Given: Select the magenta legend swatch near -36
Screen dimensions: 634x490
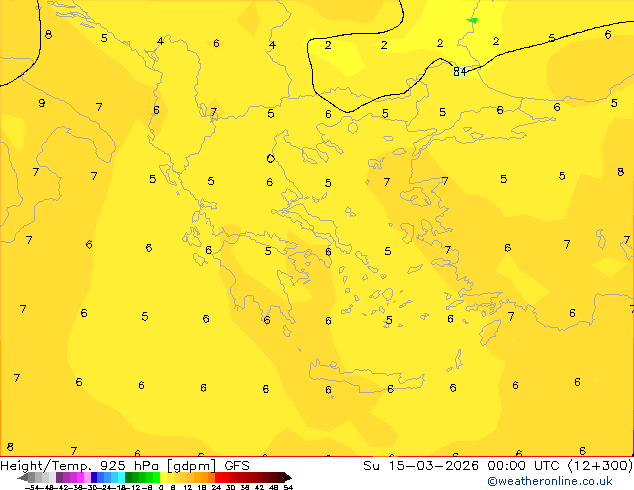Looking at the screenshot, I should point(80,478).
